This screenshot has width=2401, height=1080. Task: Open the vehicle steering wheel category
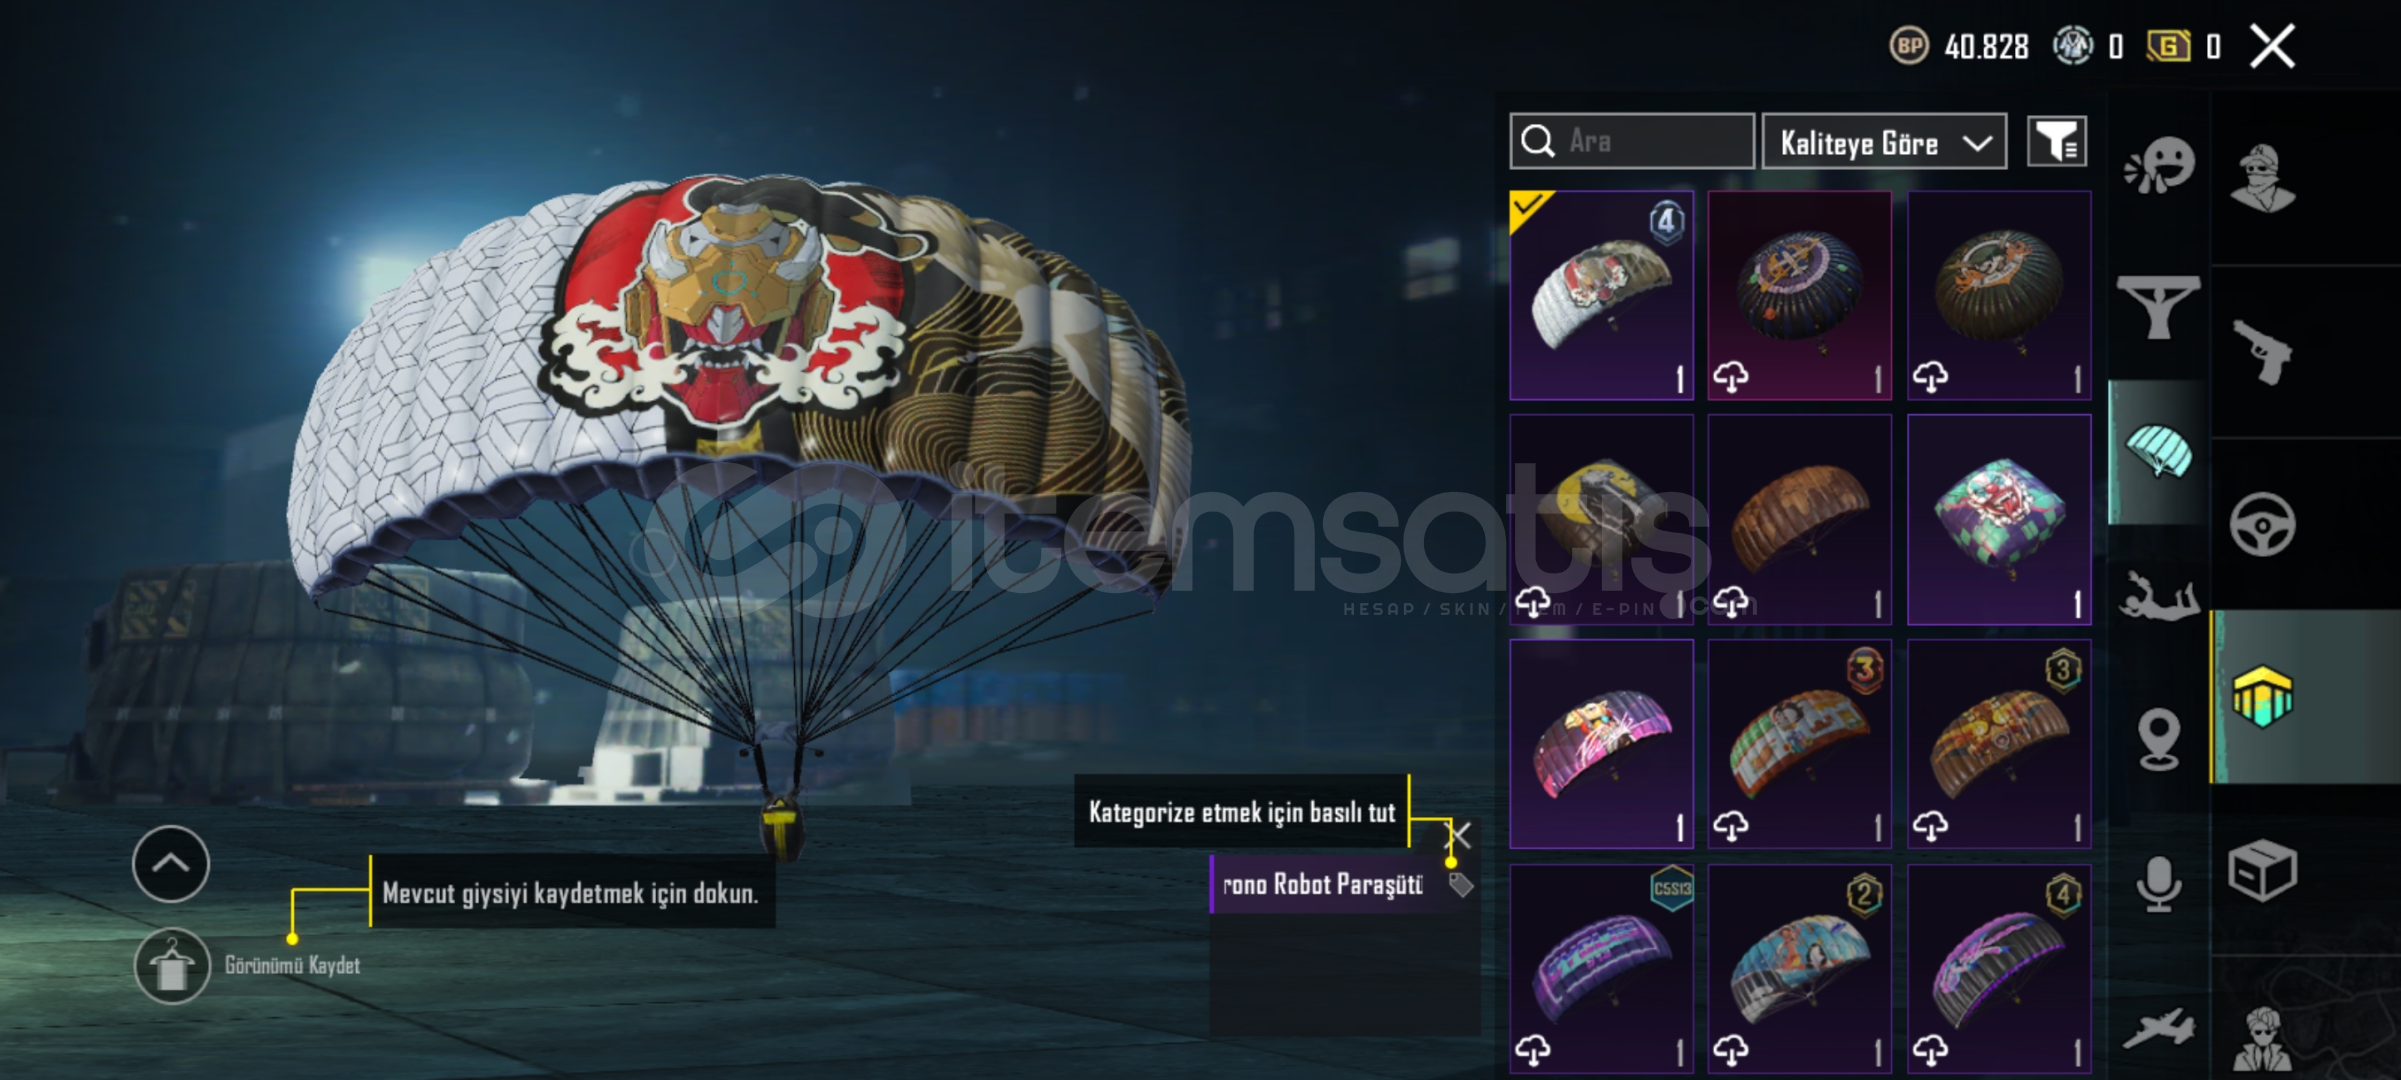[2261, 524]
